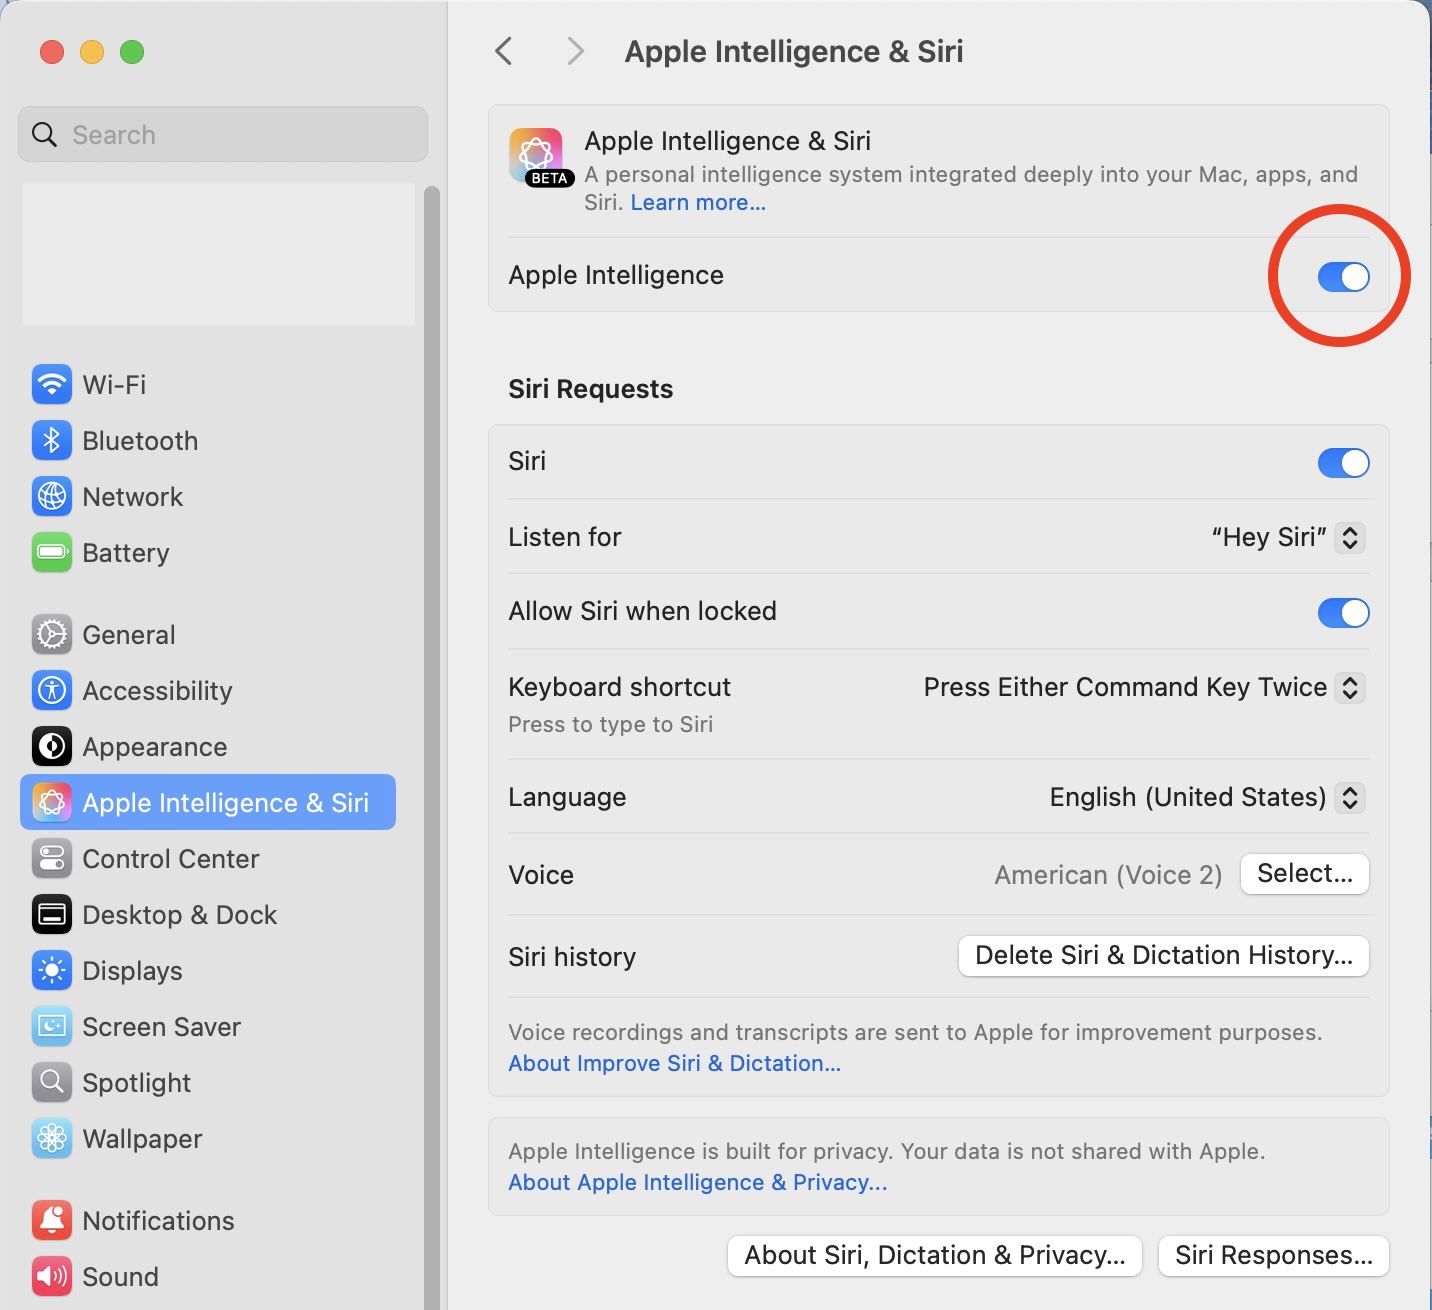Select Desktop & Dock label in sidebar
The image size is (1432, 1310).
(180, 914)
